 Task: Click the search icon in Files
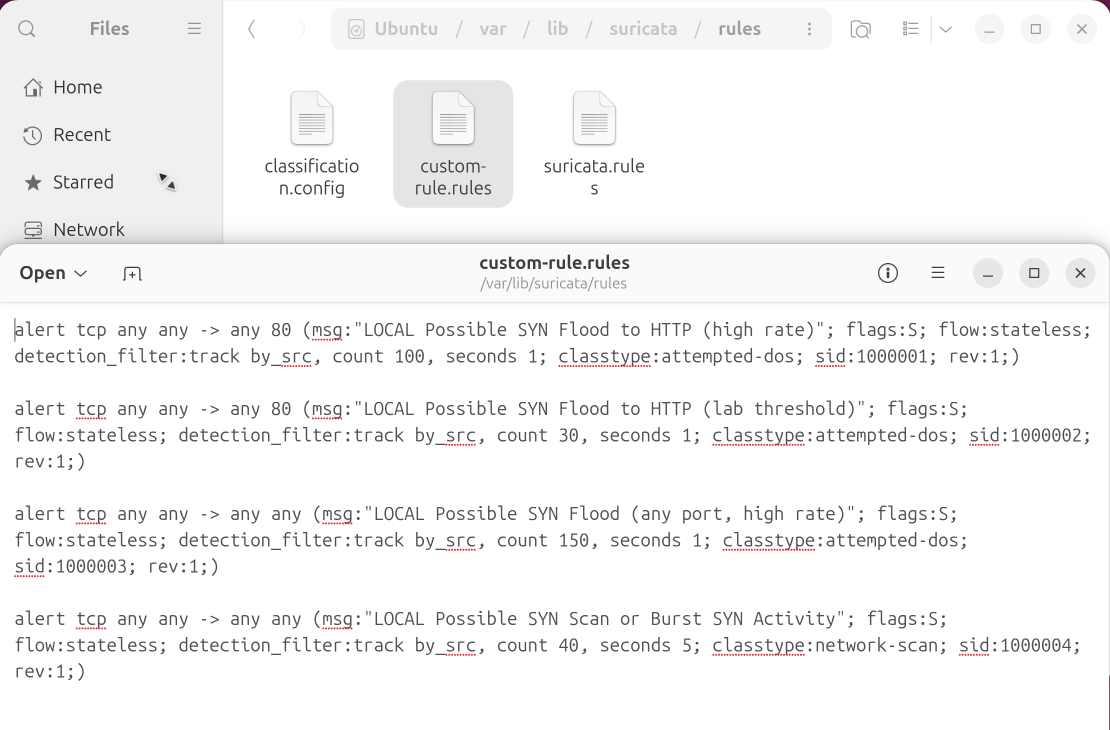[x=27, y=29]
